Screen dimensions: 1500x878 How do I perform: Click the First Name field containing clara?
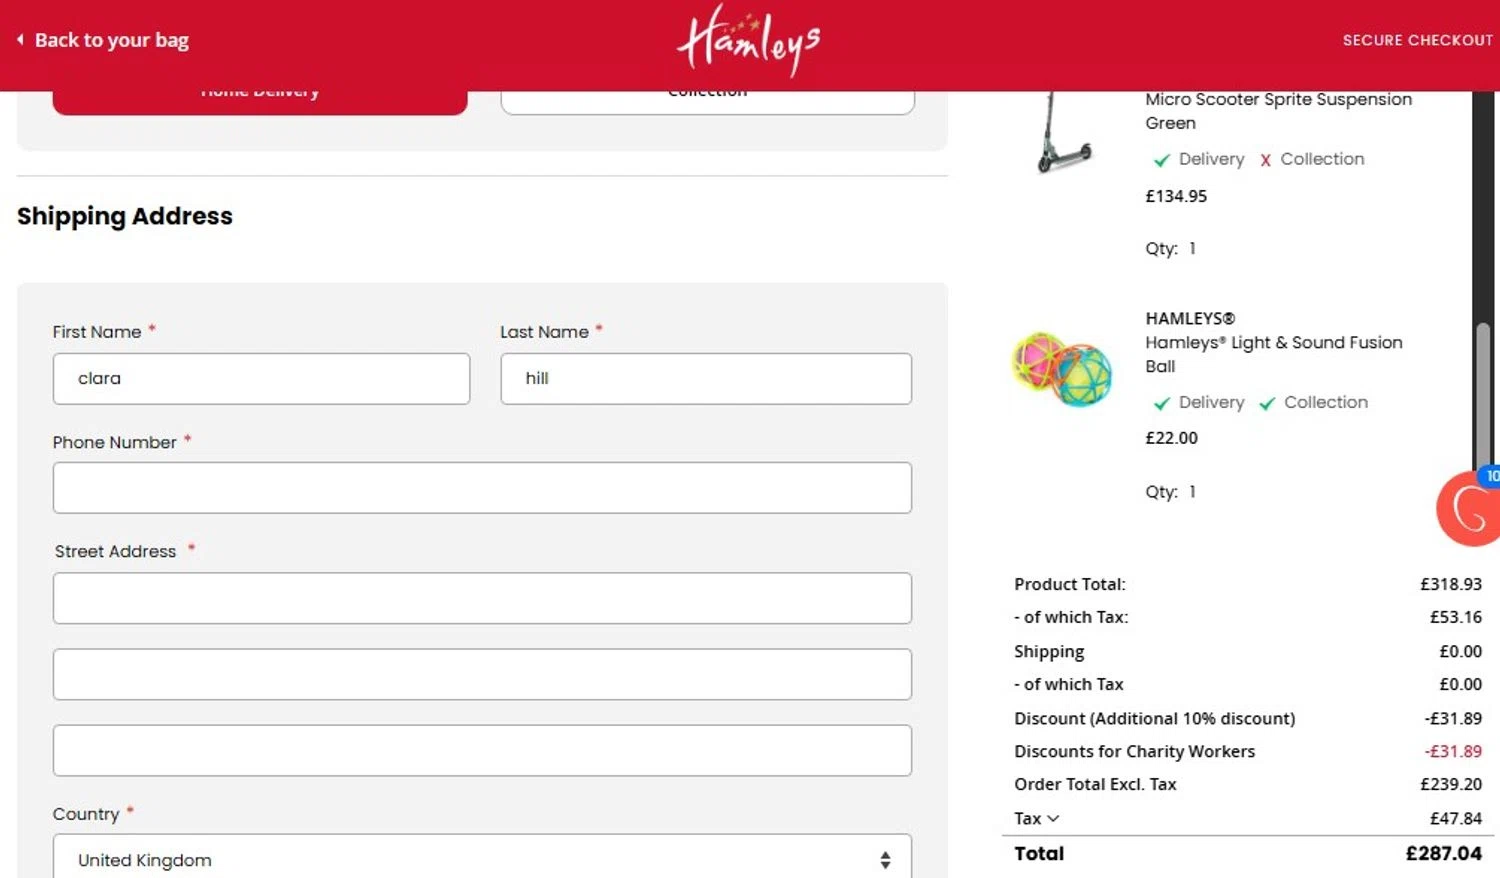(x=261, y=379)
